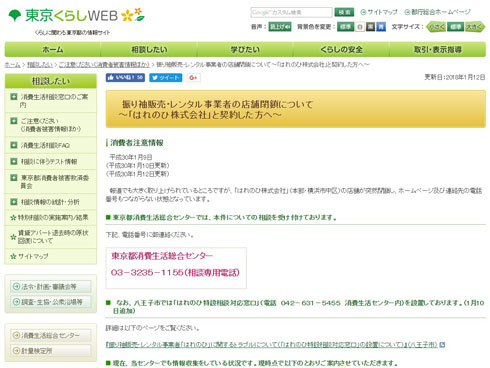
Task: Click the 相談したい breadcrumb link
Action: point(40,65)
